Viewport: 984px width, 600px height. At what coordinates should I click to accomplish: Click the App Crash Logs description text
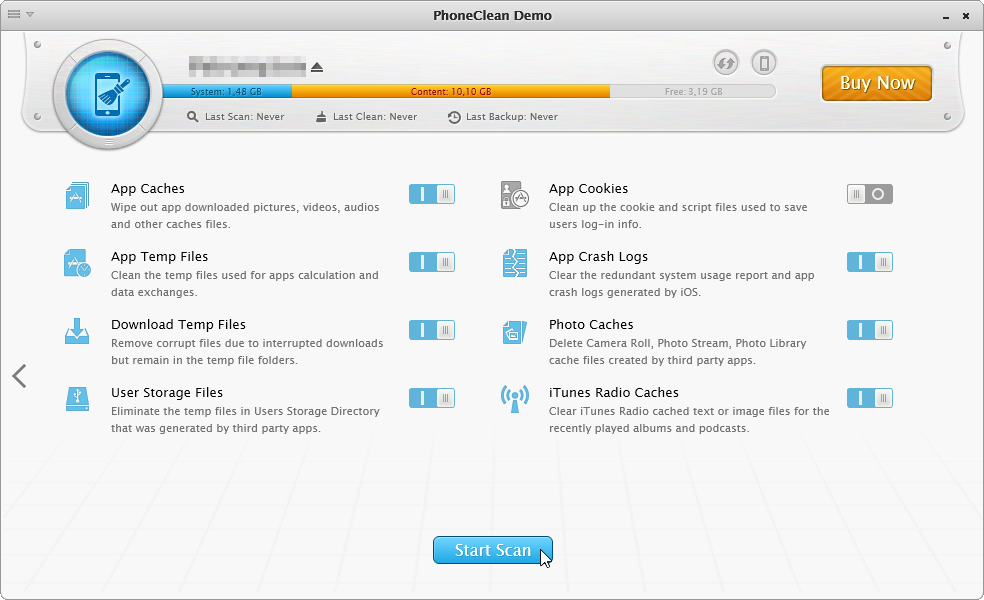coord(682,284)
